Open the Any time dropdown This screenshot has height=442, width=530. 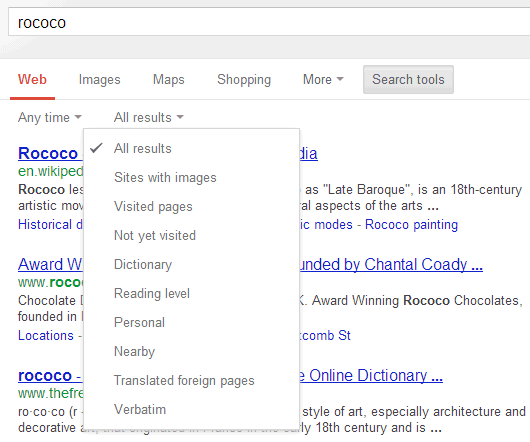pos(50,118)
